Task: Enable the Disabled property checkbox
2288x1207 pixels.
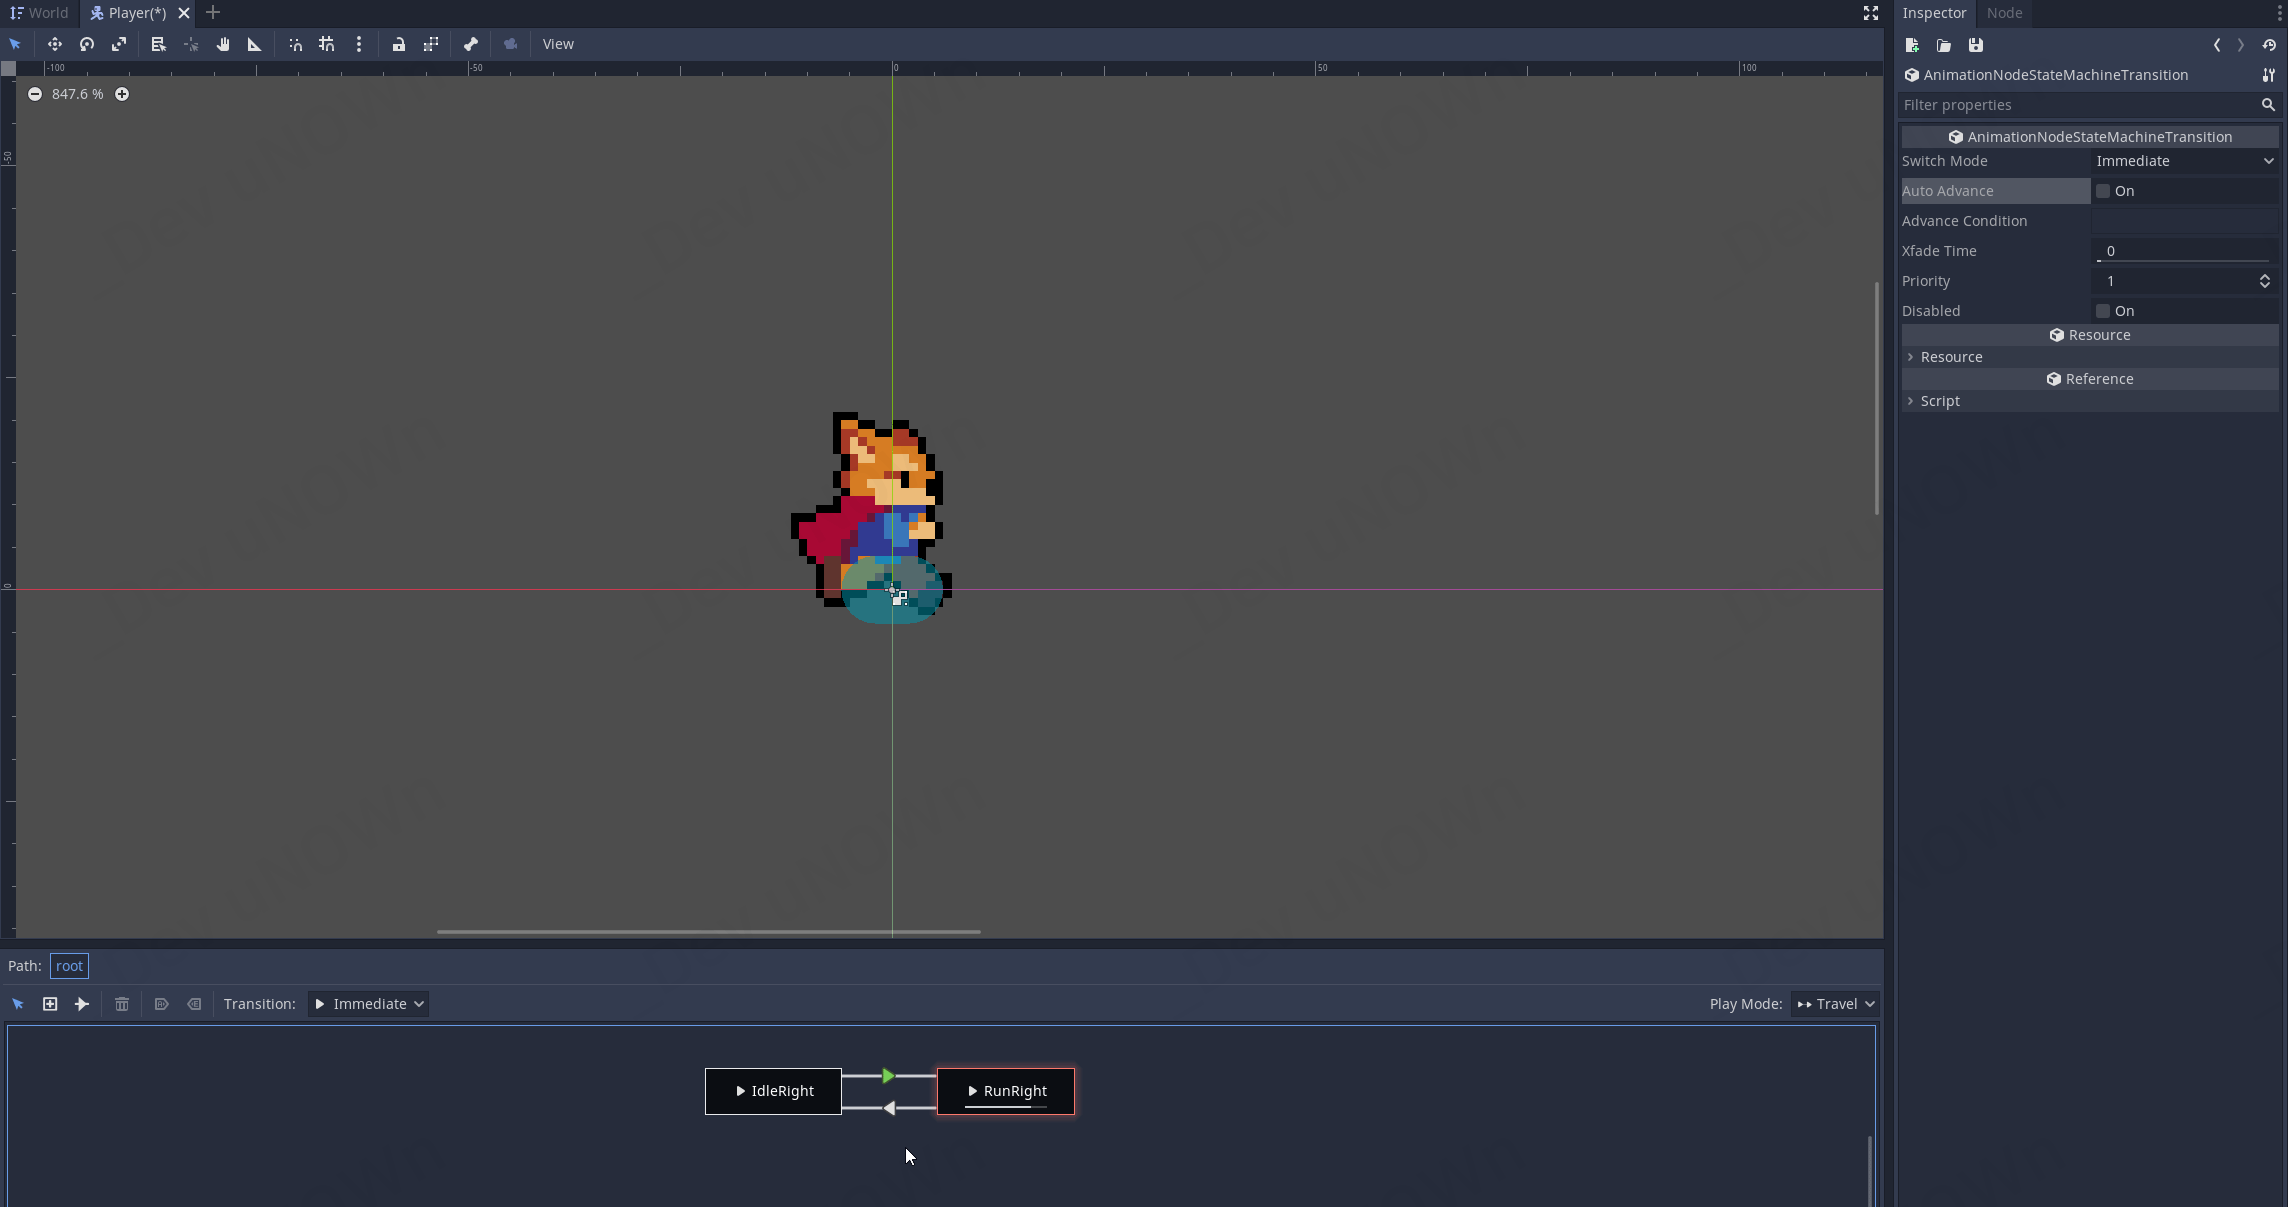Action: tap(2103, 311)
